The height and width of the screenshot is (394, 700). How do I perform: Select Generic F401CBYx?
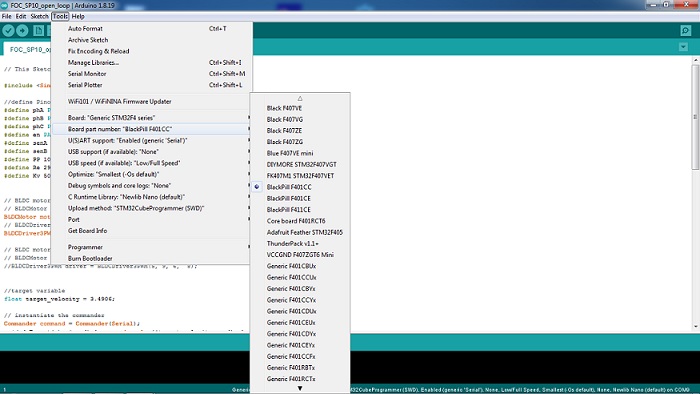(x=300, y=289)
